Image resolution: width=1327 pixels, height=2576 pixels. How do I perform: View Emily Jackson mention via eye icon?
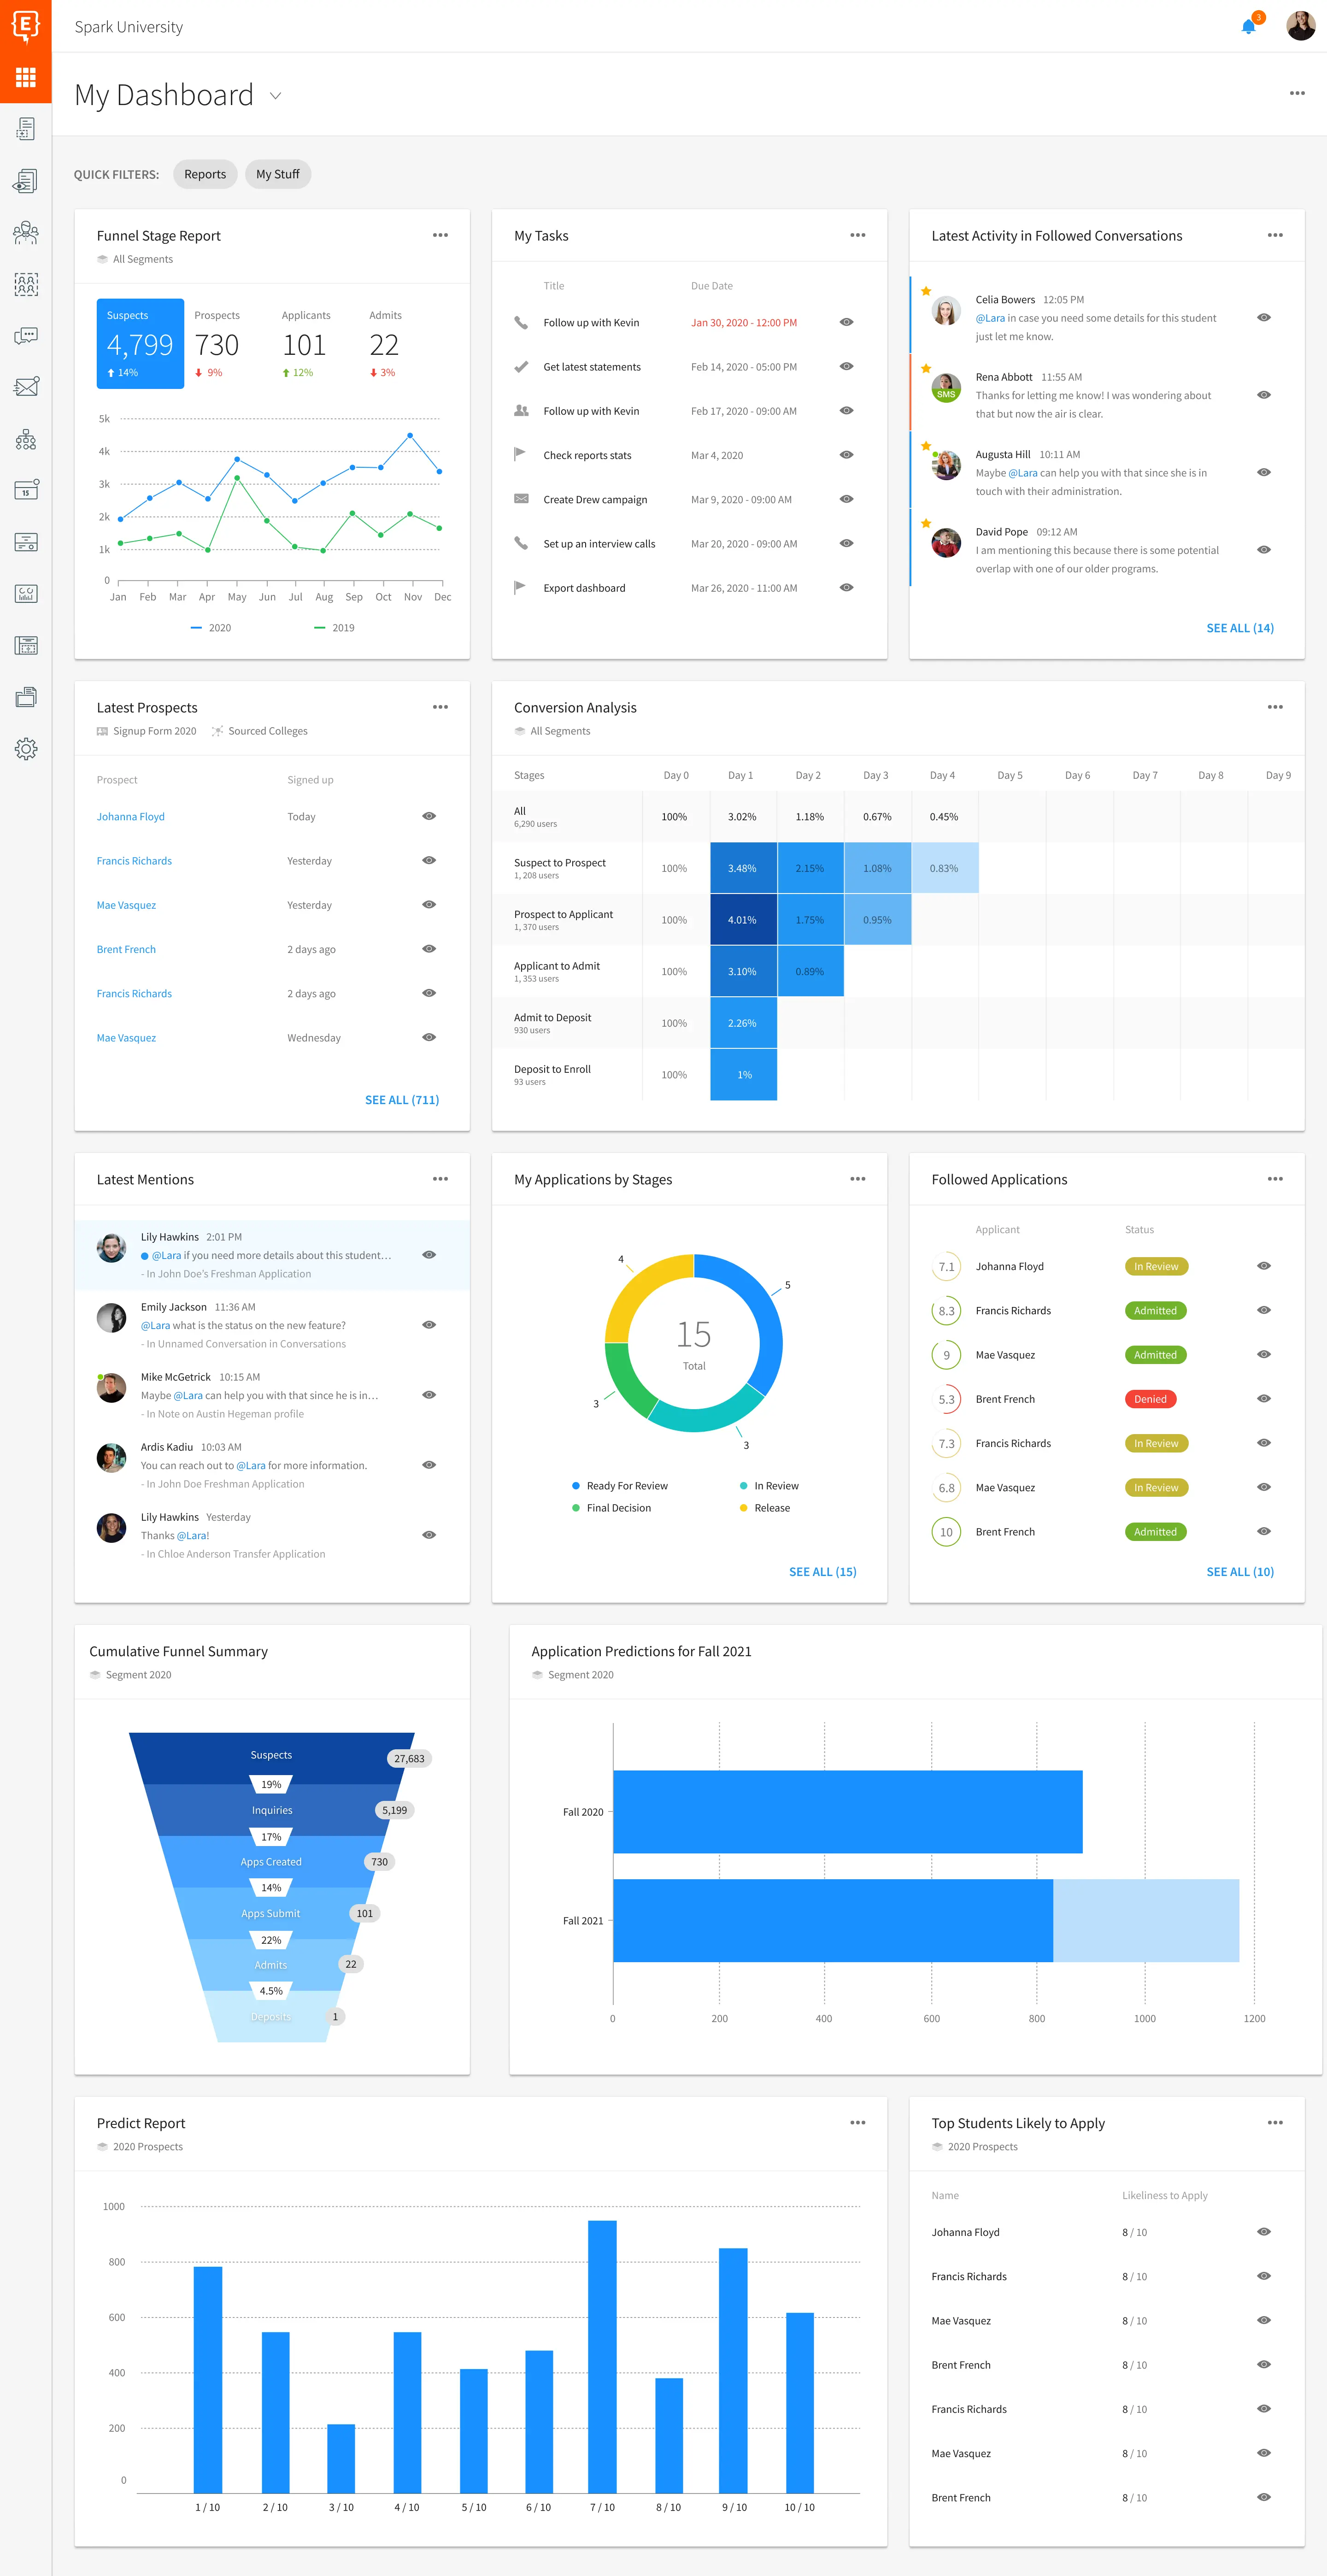pyautogui.click(x=429, y=1325)
